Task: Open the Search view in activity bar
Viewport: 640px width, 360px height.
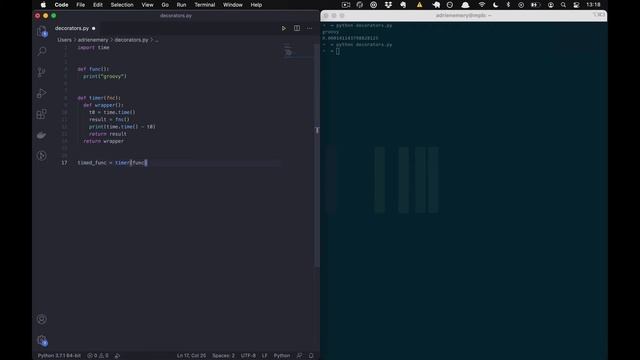Action: click(42, 51)
